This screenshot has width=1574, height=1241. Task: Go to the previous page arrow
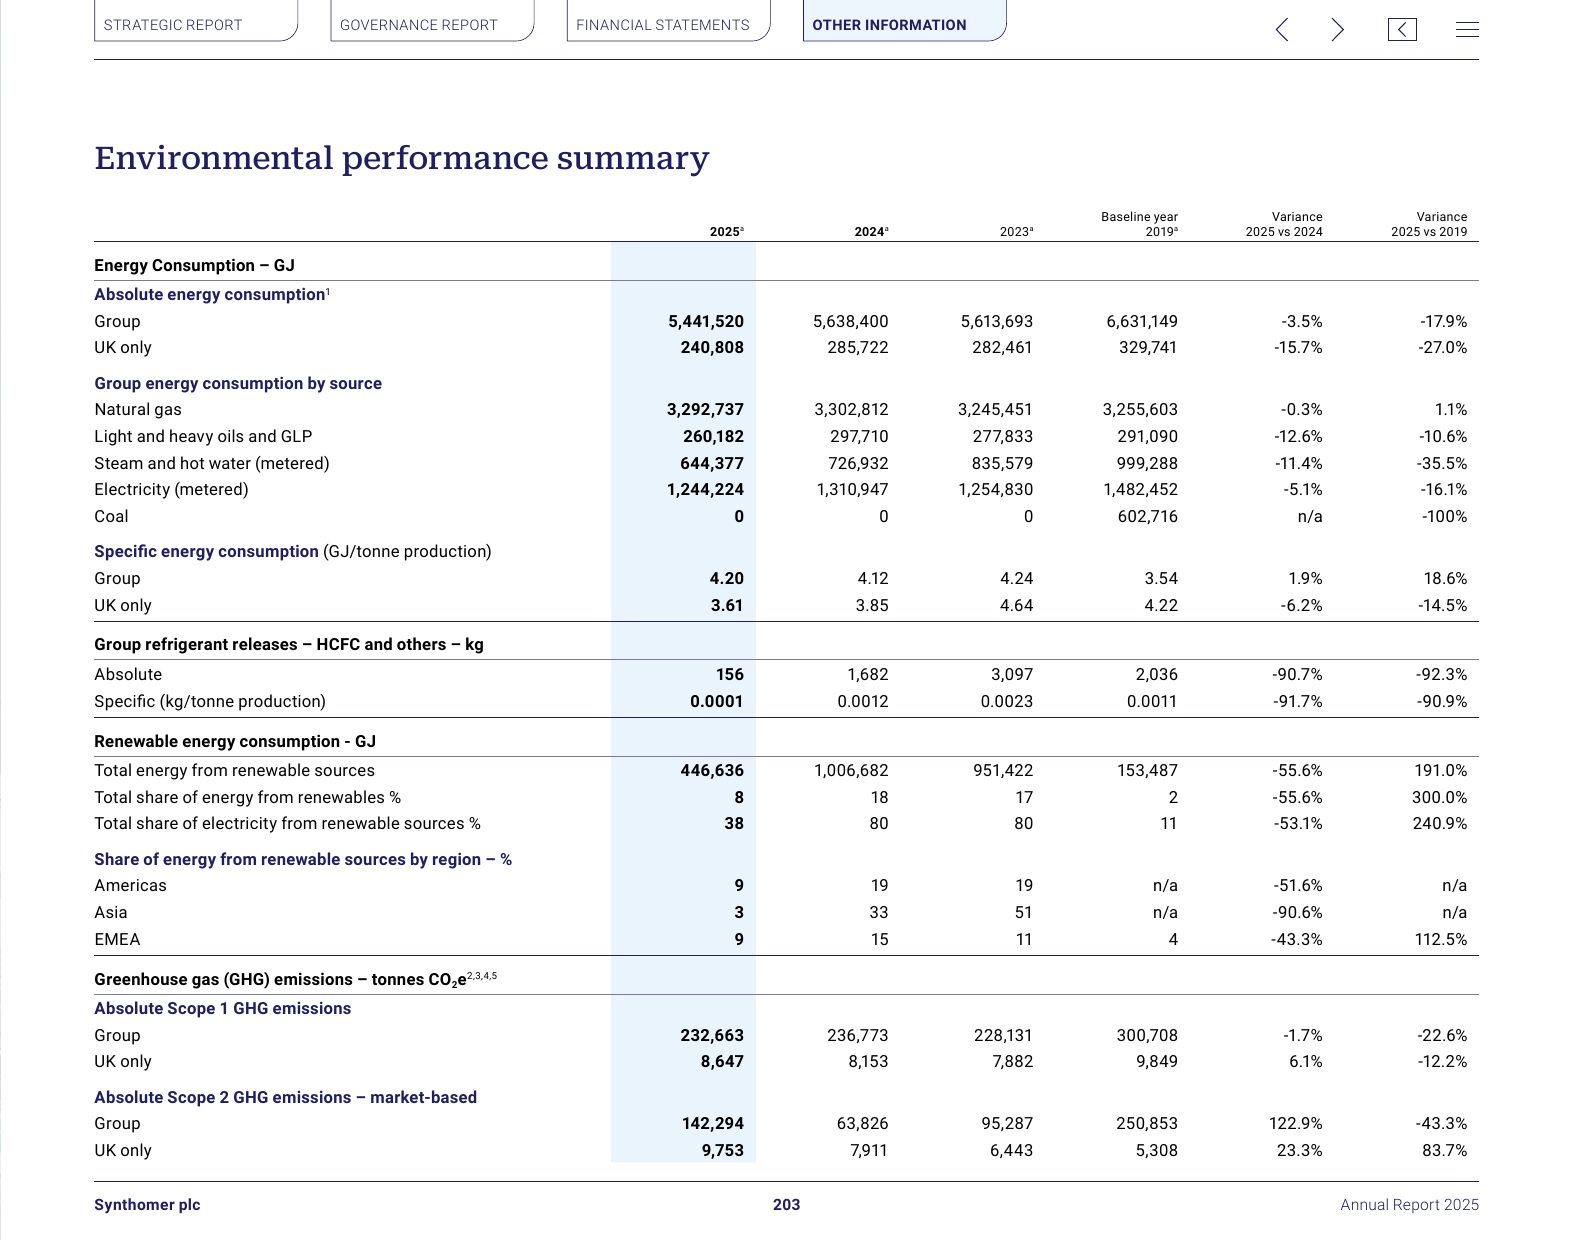[1282, 29]
